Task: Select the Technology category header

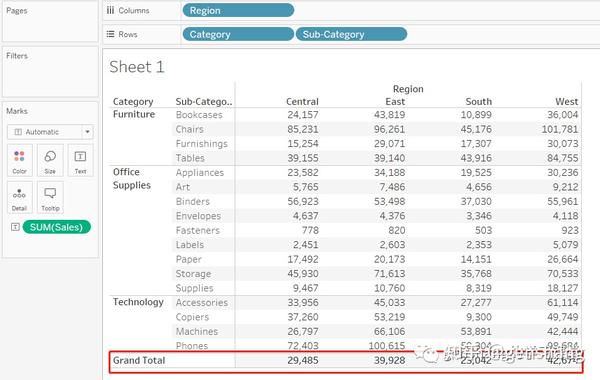Action: (x=138, y=302)
